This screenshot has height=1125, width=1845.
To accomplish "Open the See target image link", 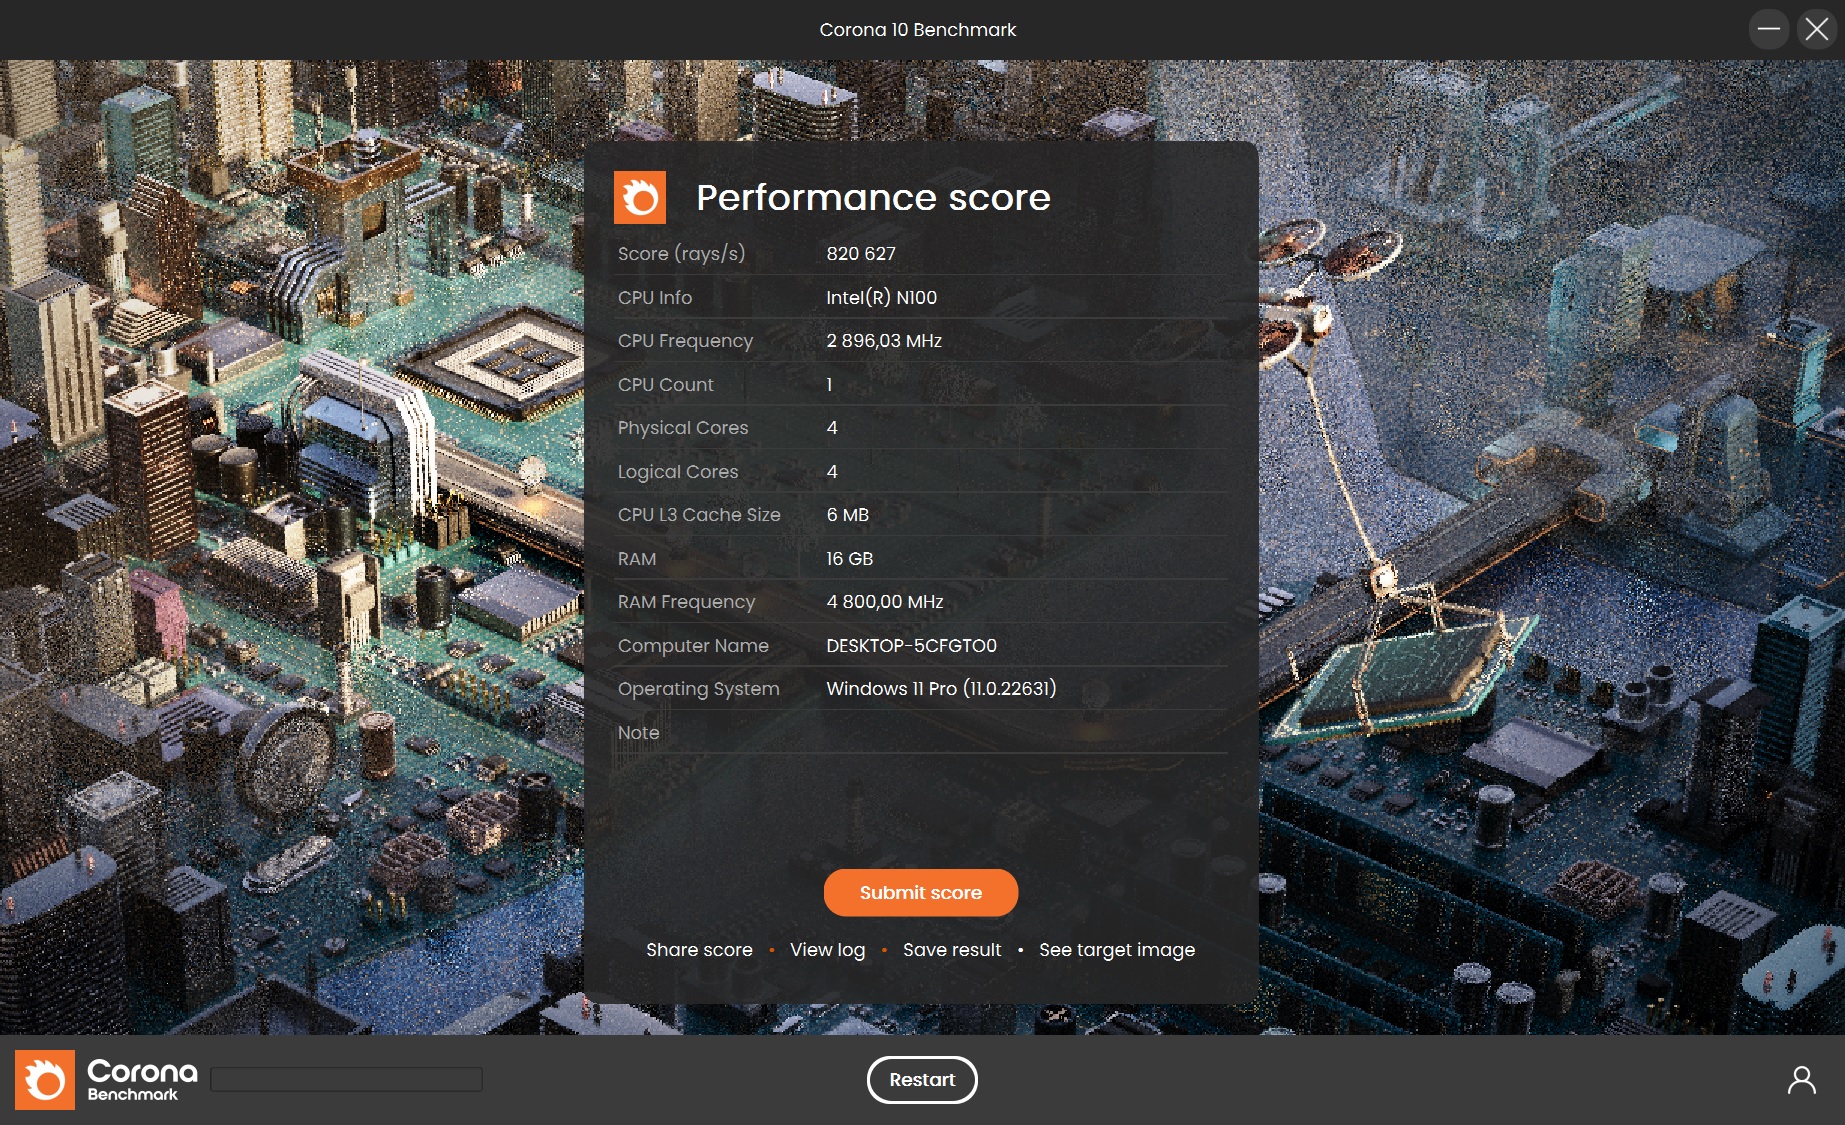I will click(x=1117, y=950).
